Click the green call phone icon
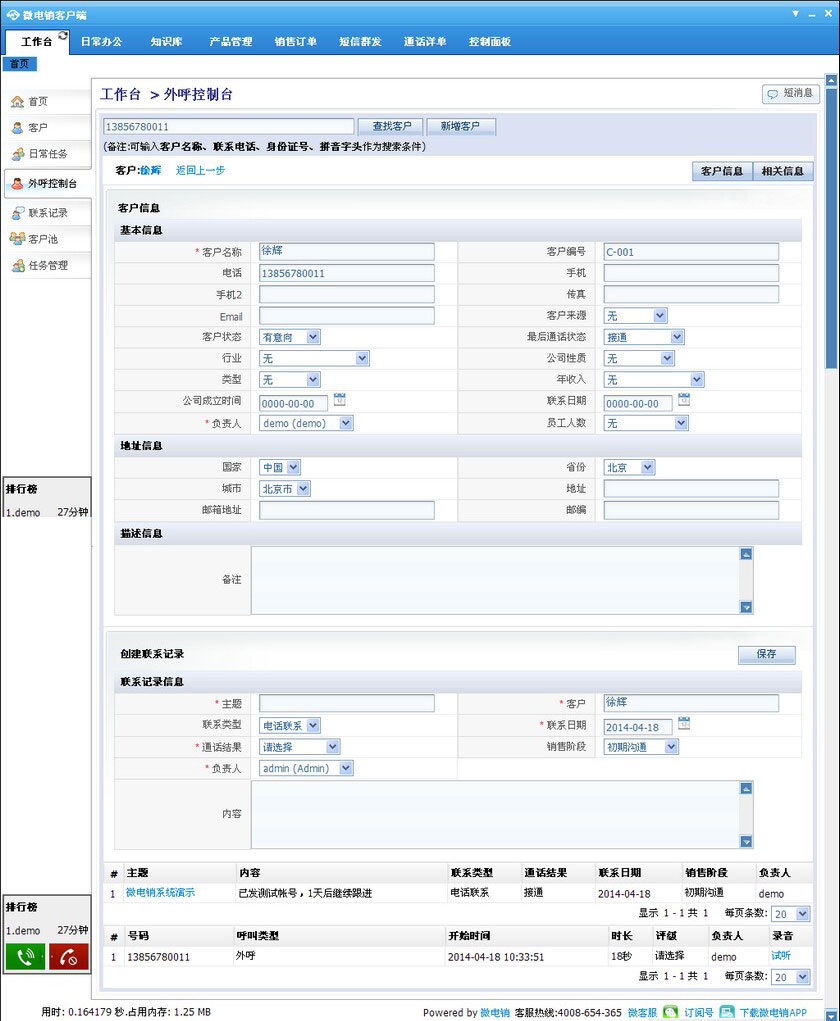The height and width of the screenshot is (1021, 840). (x=25, y=957)
